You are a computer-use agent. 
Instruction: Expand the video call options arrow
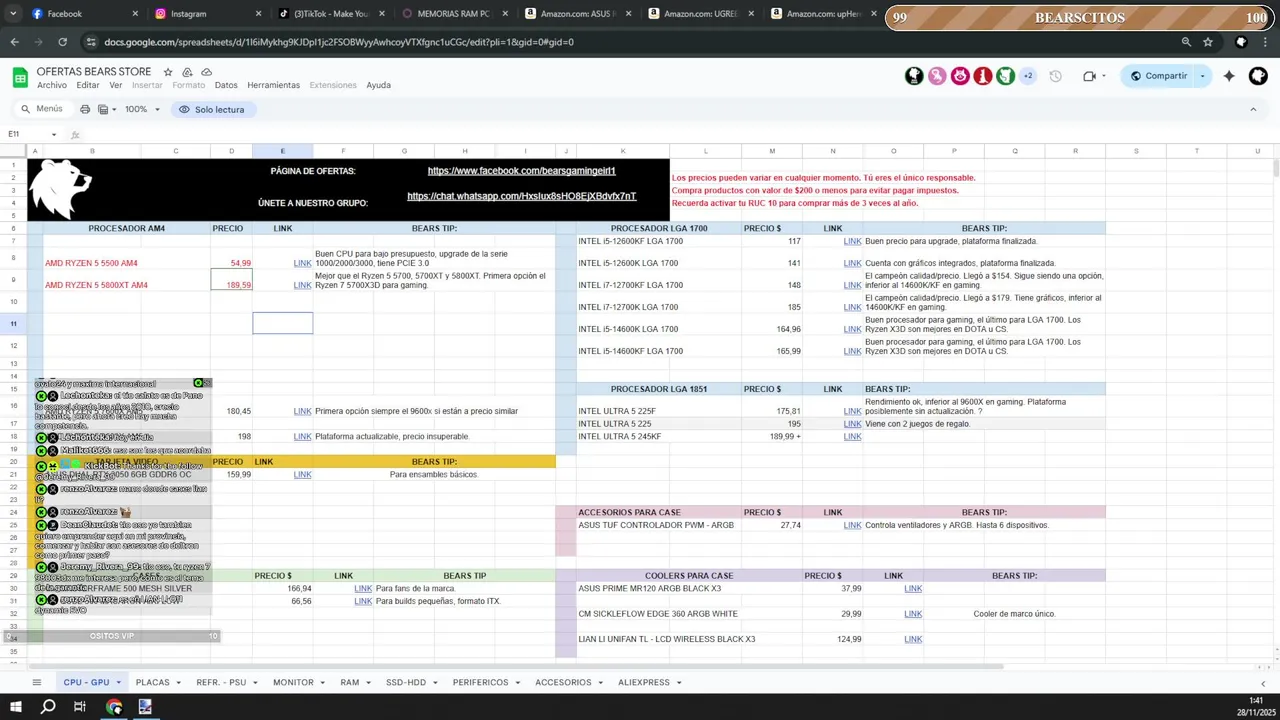(1105, 76)
